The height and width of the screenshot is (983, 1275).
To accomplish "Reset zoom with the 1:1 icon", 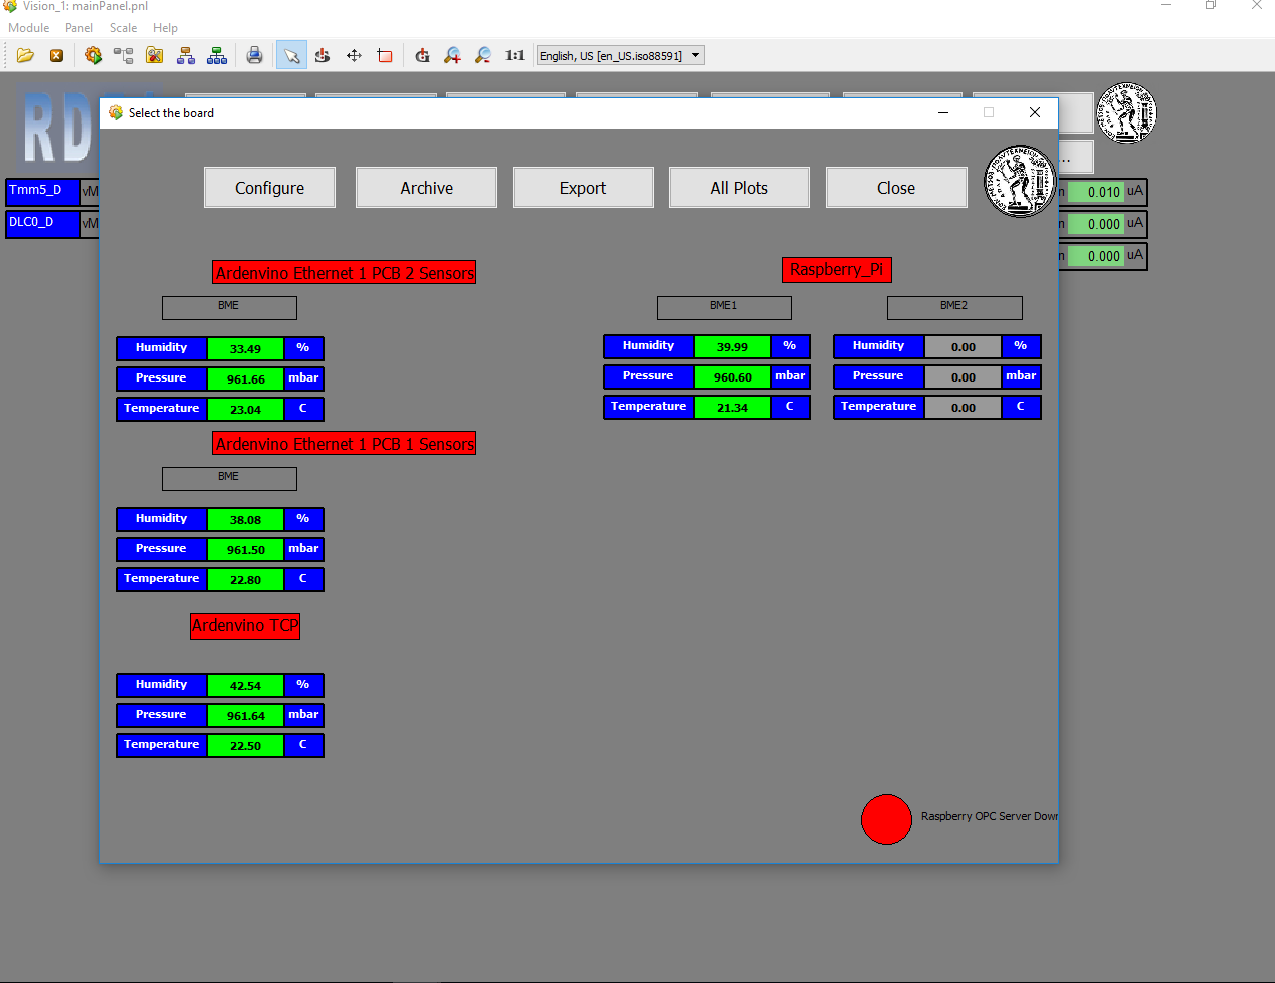I will [x=514, y=56].
